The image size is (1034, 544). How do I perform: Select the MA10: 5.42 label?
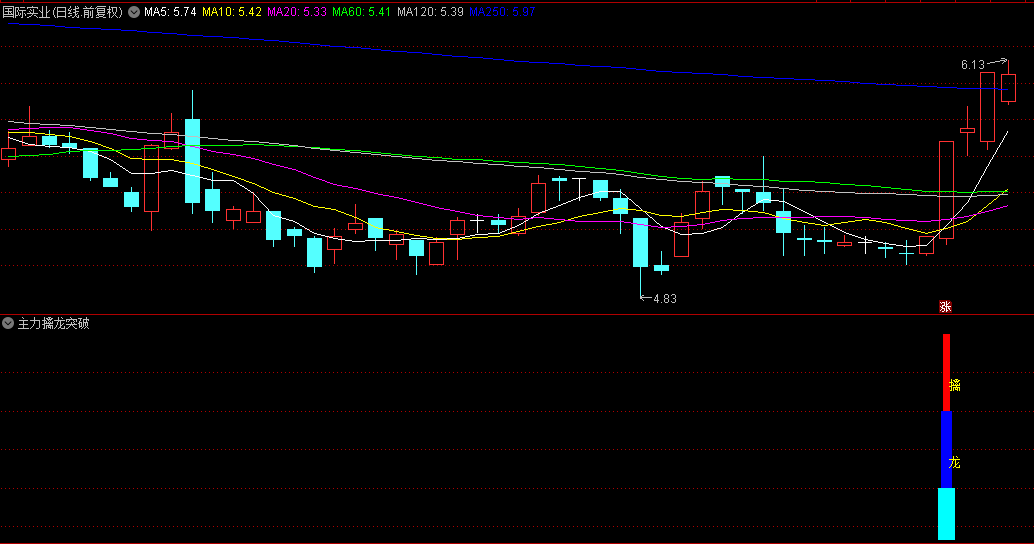pos(231,12)
